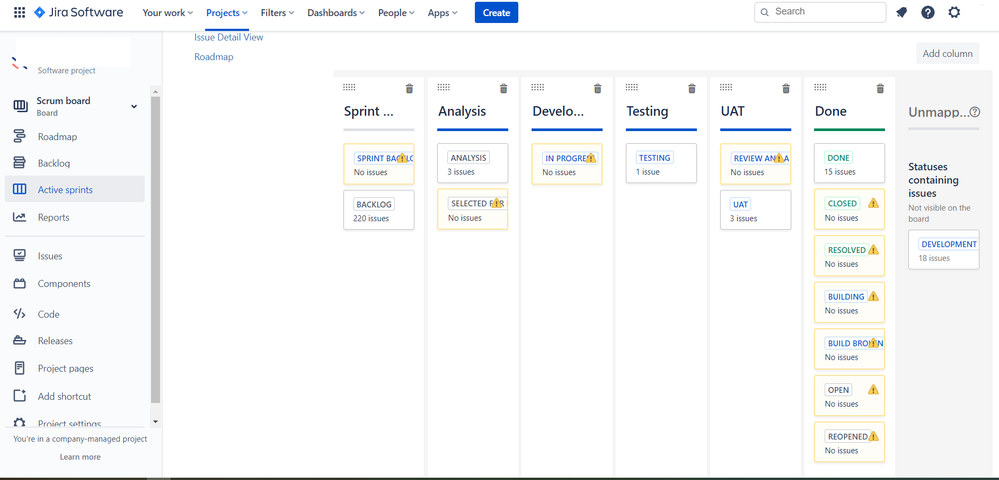Open the app switcher grid icon

[x=20, y=12]
